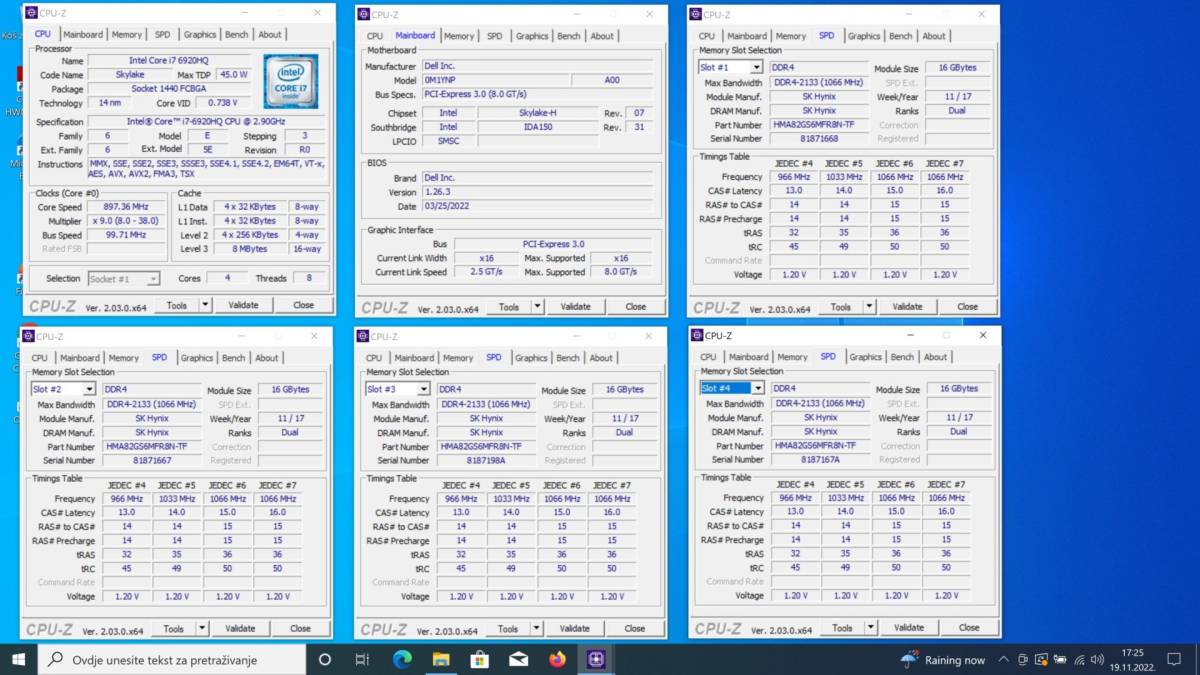Click the Close button in the Slot #4 window

point(969,628)
